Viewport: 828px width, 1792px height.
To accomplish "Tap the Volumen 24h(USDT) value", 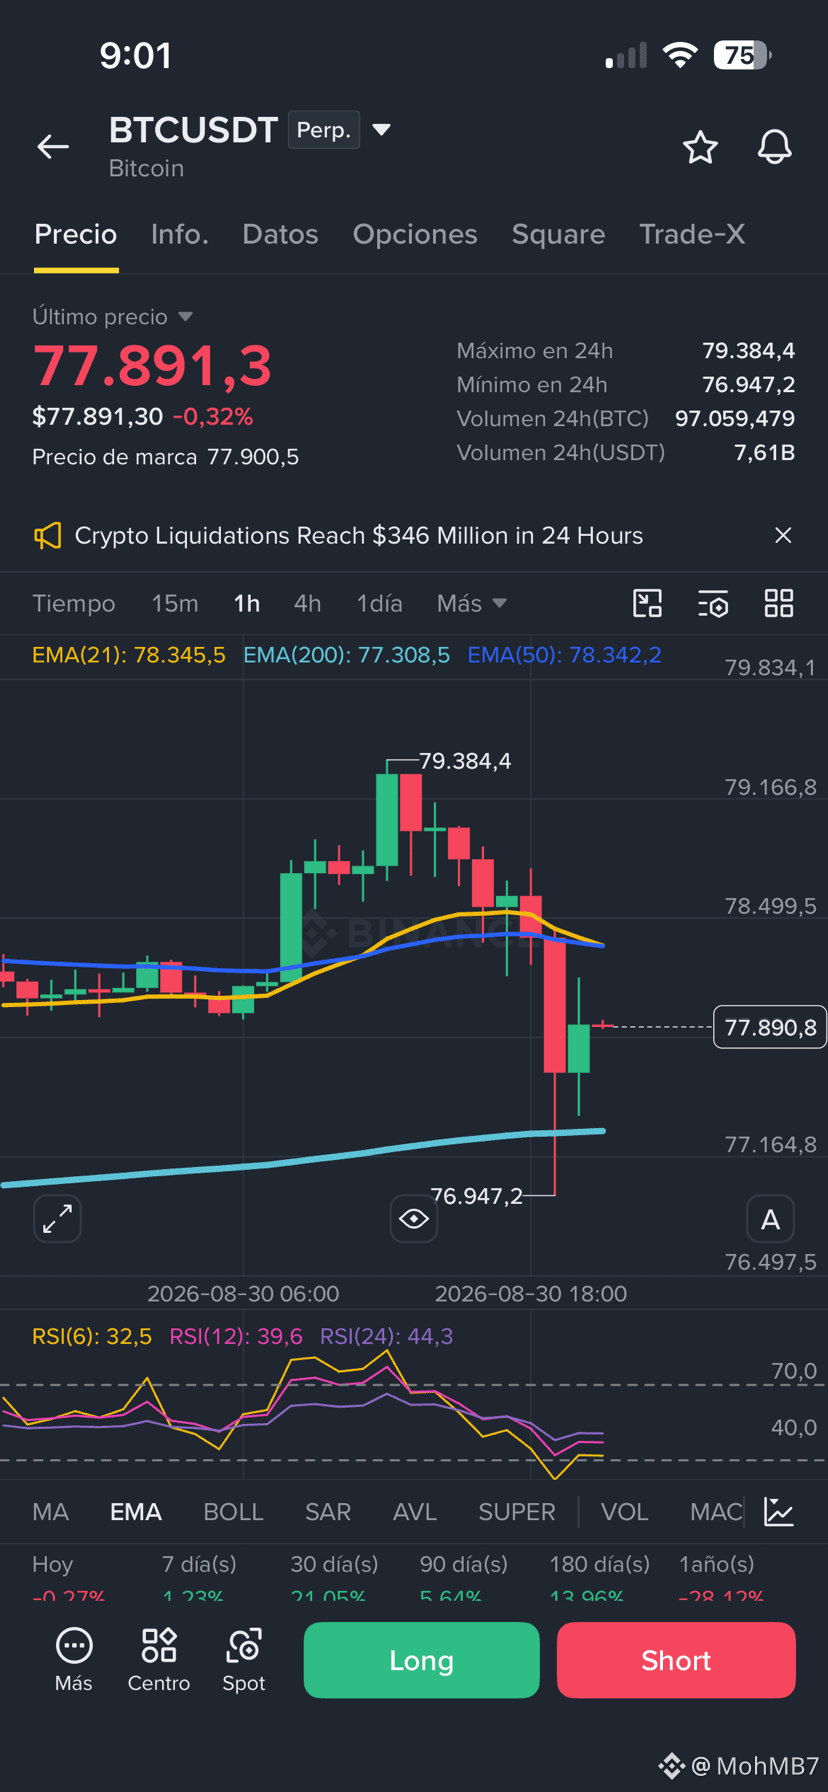I will click(765, 453).
